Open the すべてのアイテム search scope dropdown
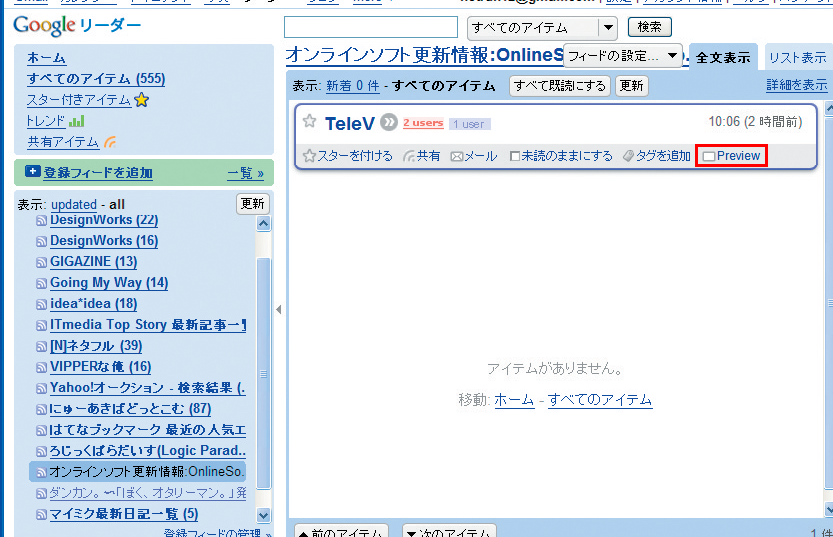833x537 pixels. [x=542, y=28]
